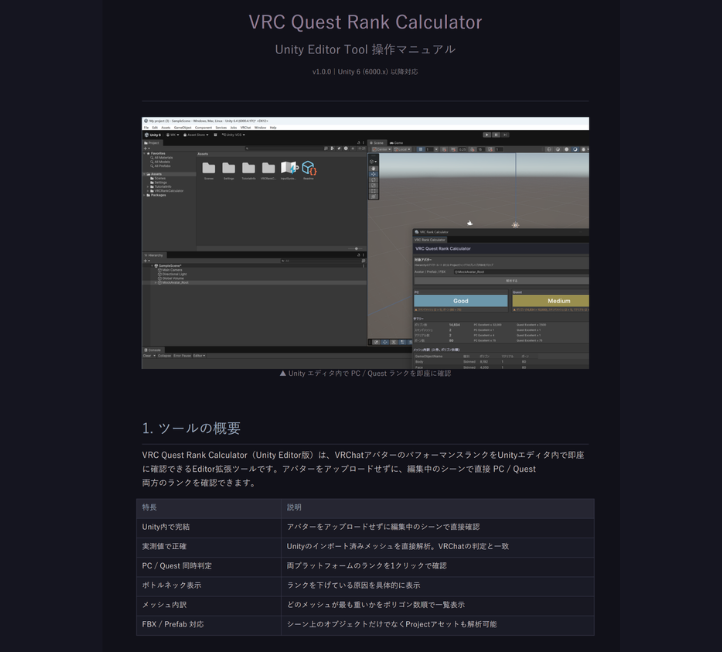Open the Asset Store dropdown
Screen dimensions: 722x652
pos(196,135)
